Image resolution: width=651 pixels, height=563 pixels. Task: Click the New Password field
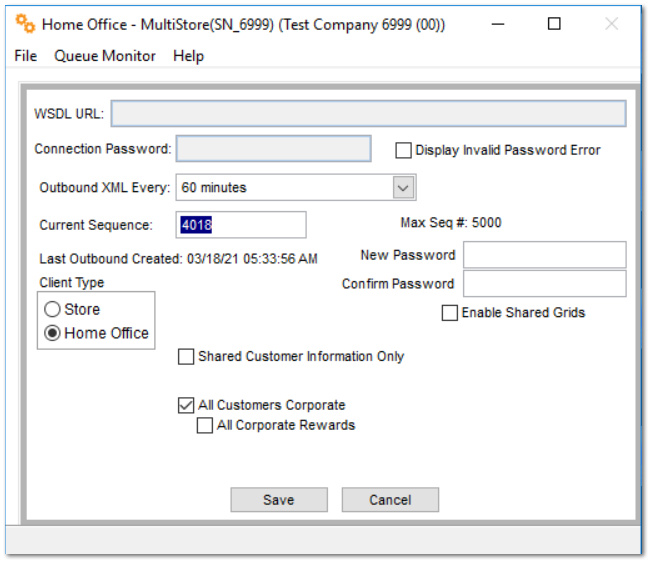coord(545,255)
